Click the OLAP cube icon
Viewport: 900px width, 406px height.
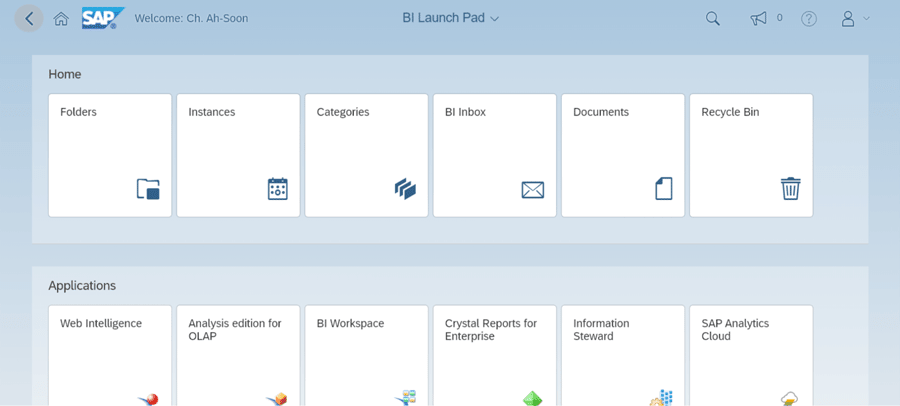[277, 399]
